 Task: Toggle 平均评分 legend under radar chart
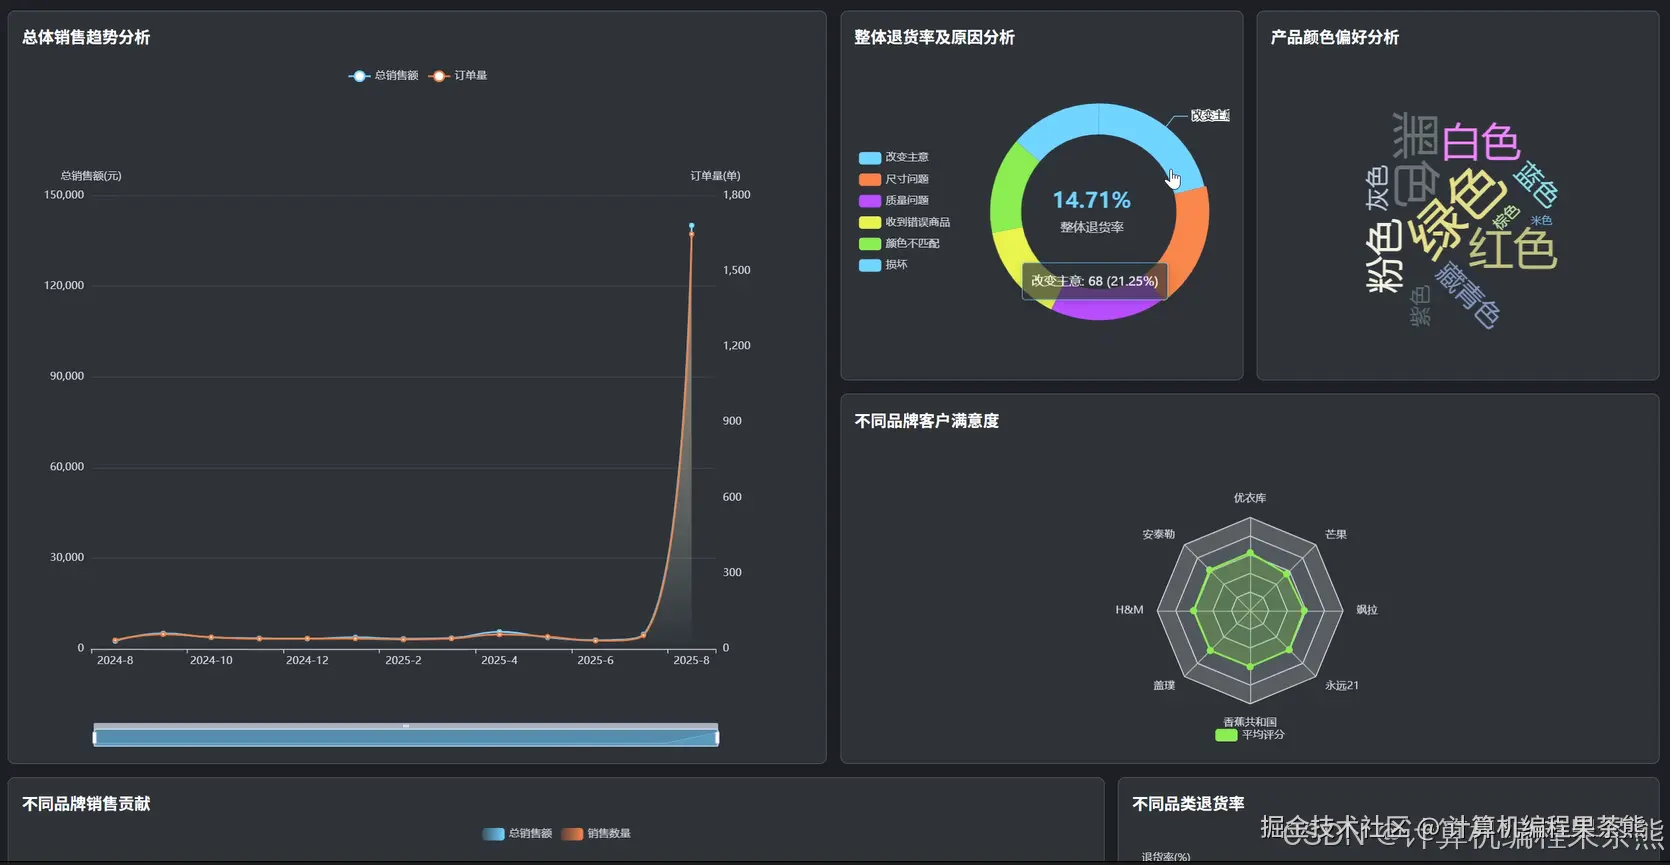tap(1250, 735)
